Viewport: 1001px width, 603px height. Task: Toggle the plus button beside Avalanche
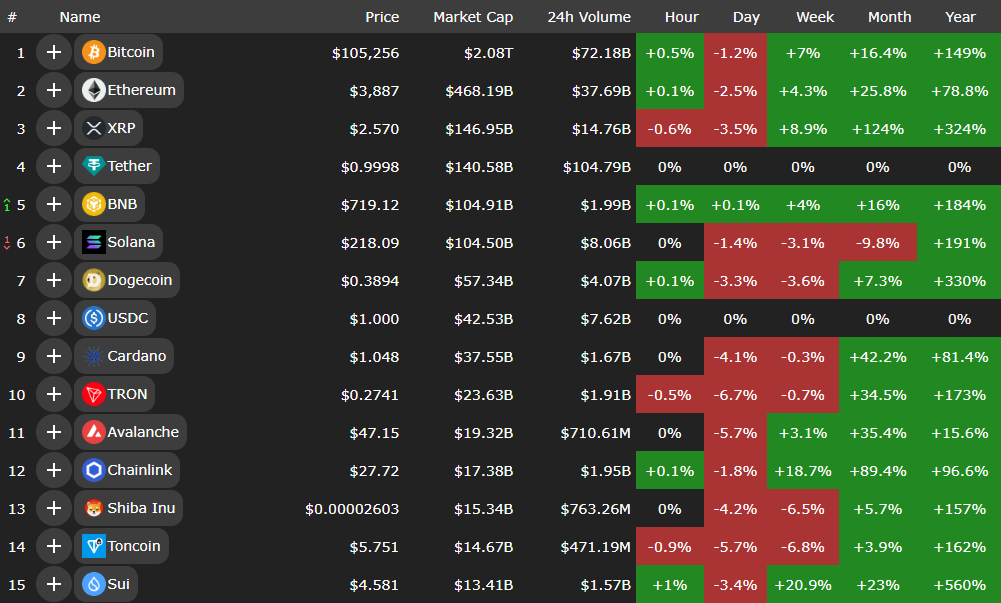(x=53, y=432)
